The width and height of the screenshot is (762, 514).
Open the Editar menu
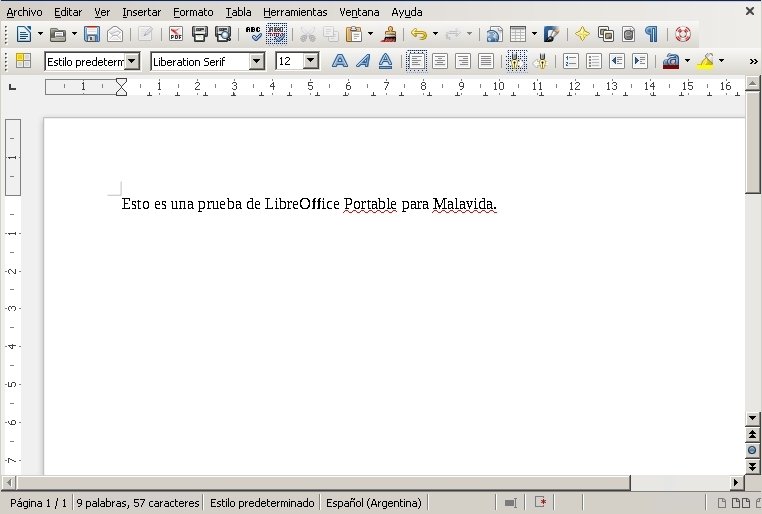point(68,12)
